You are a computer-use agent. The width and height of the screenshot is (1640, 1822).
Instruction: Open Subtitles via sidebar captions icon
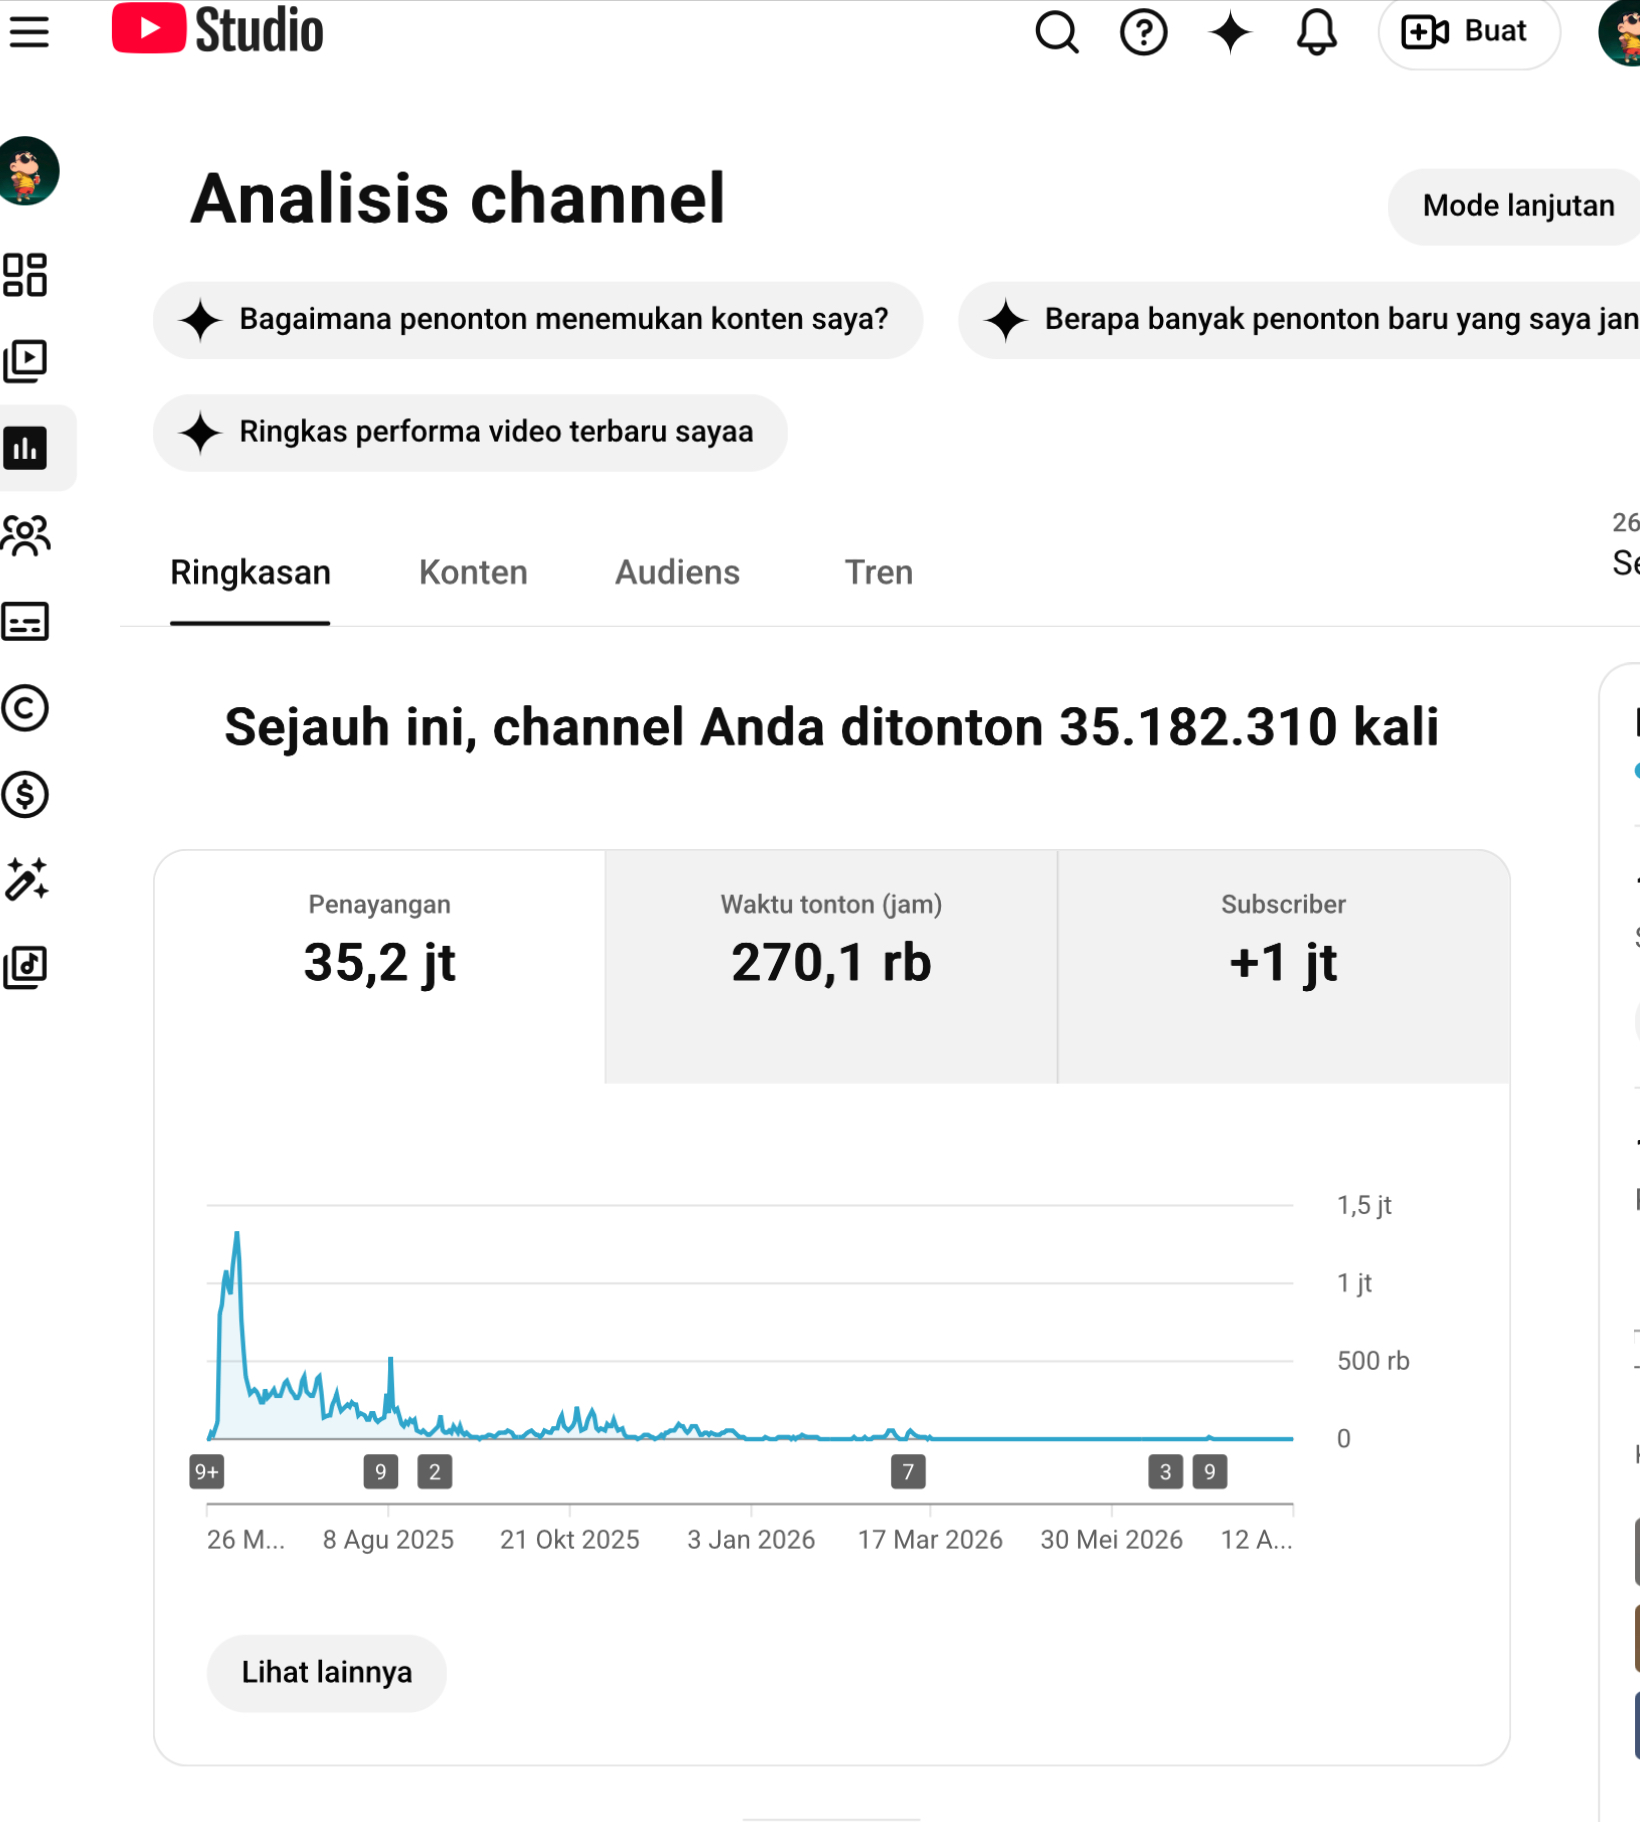pyautogui.click(x=26, y=621)
